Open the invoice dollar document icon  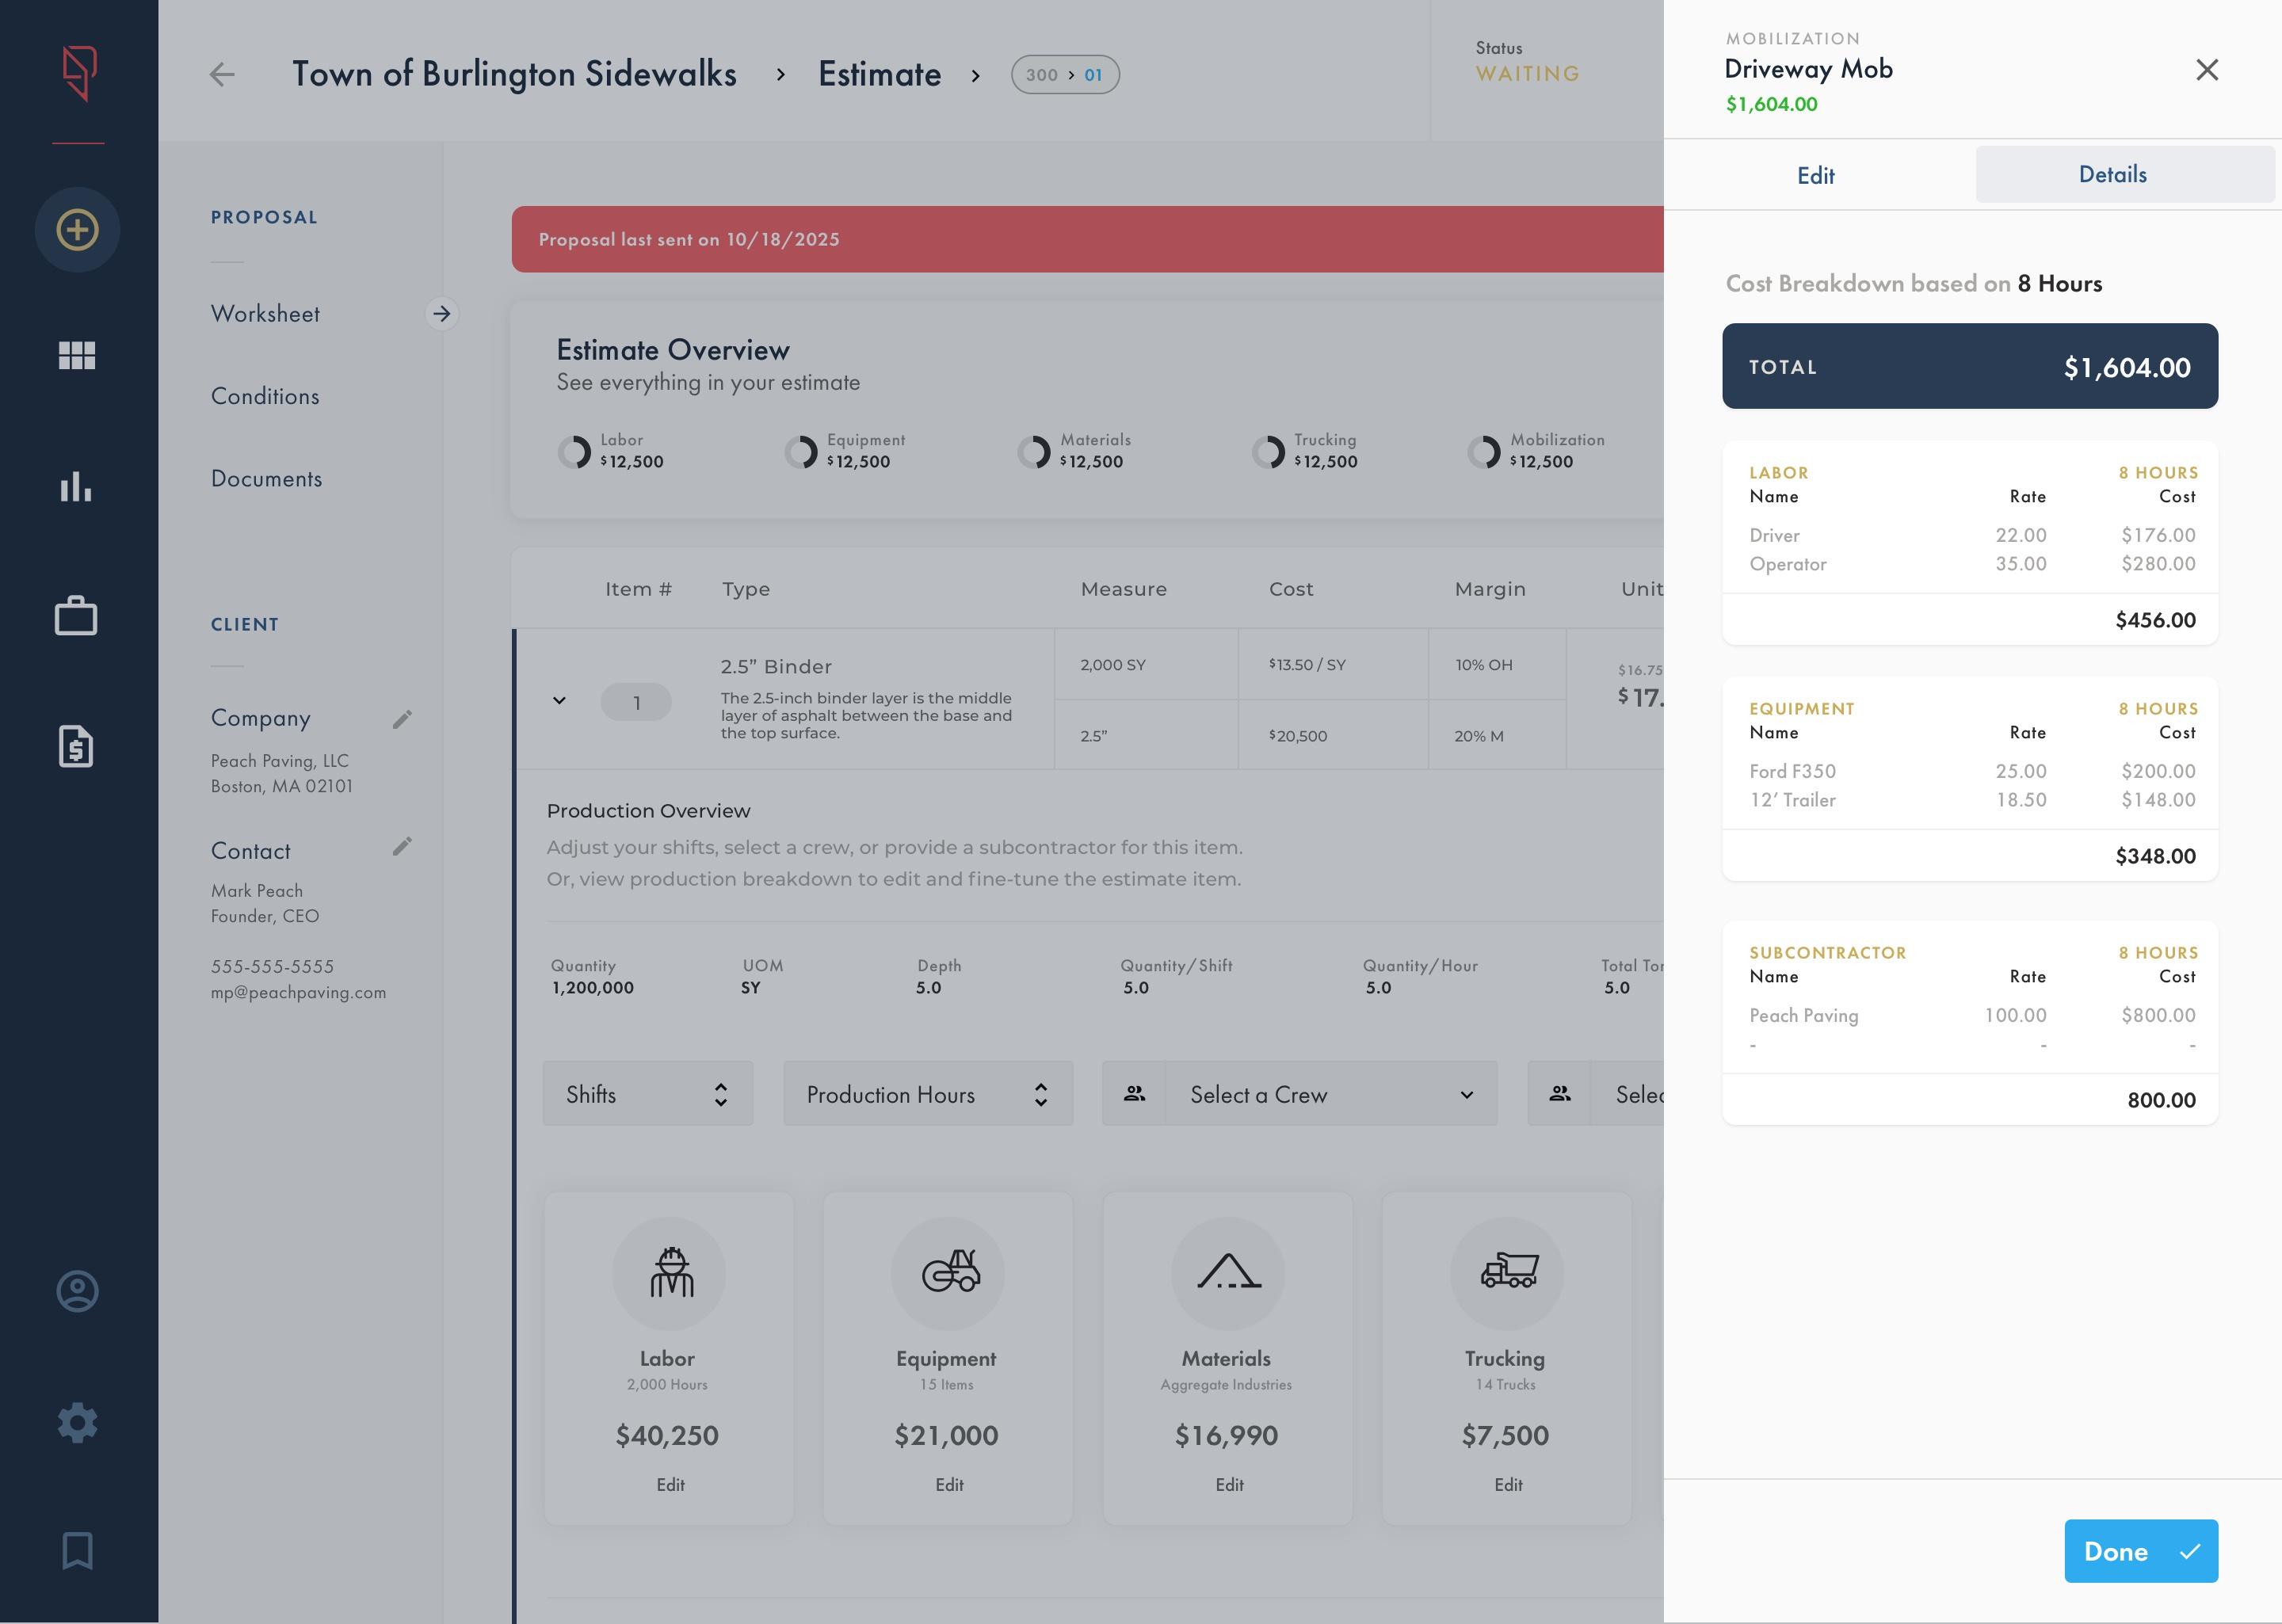point(77,746)
